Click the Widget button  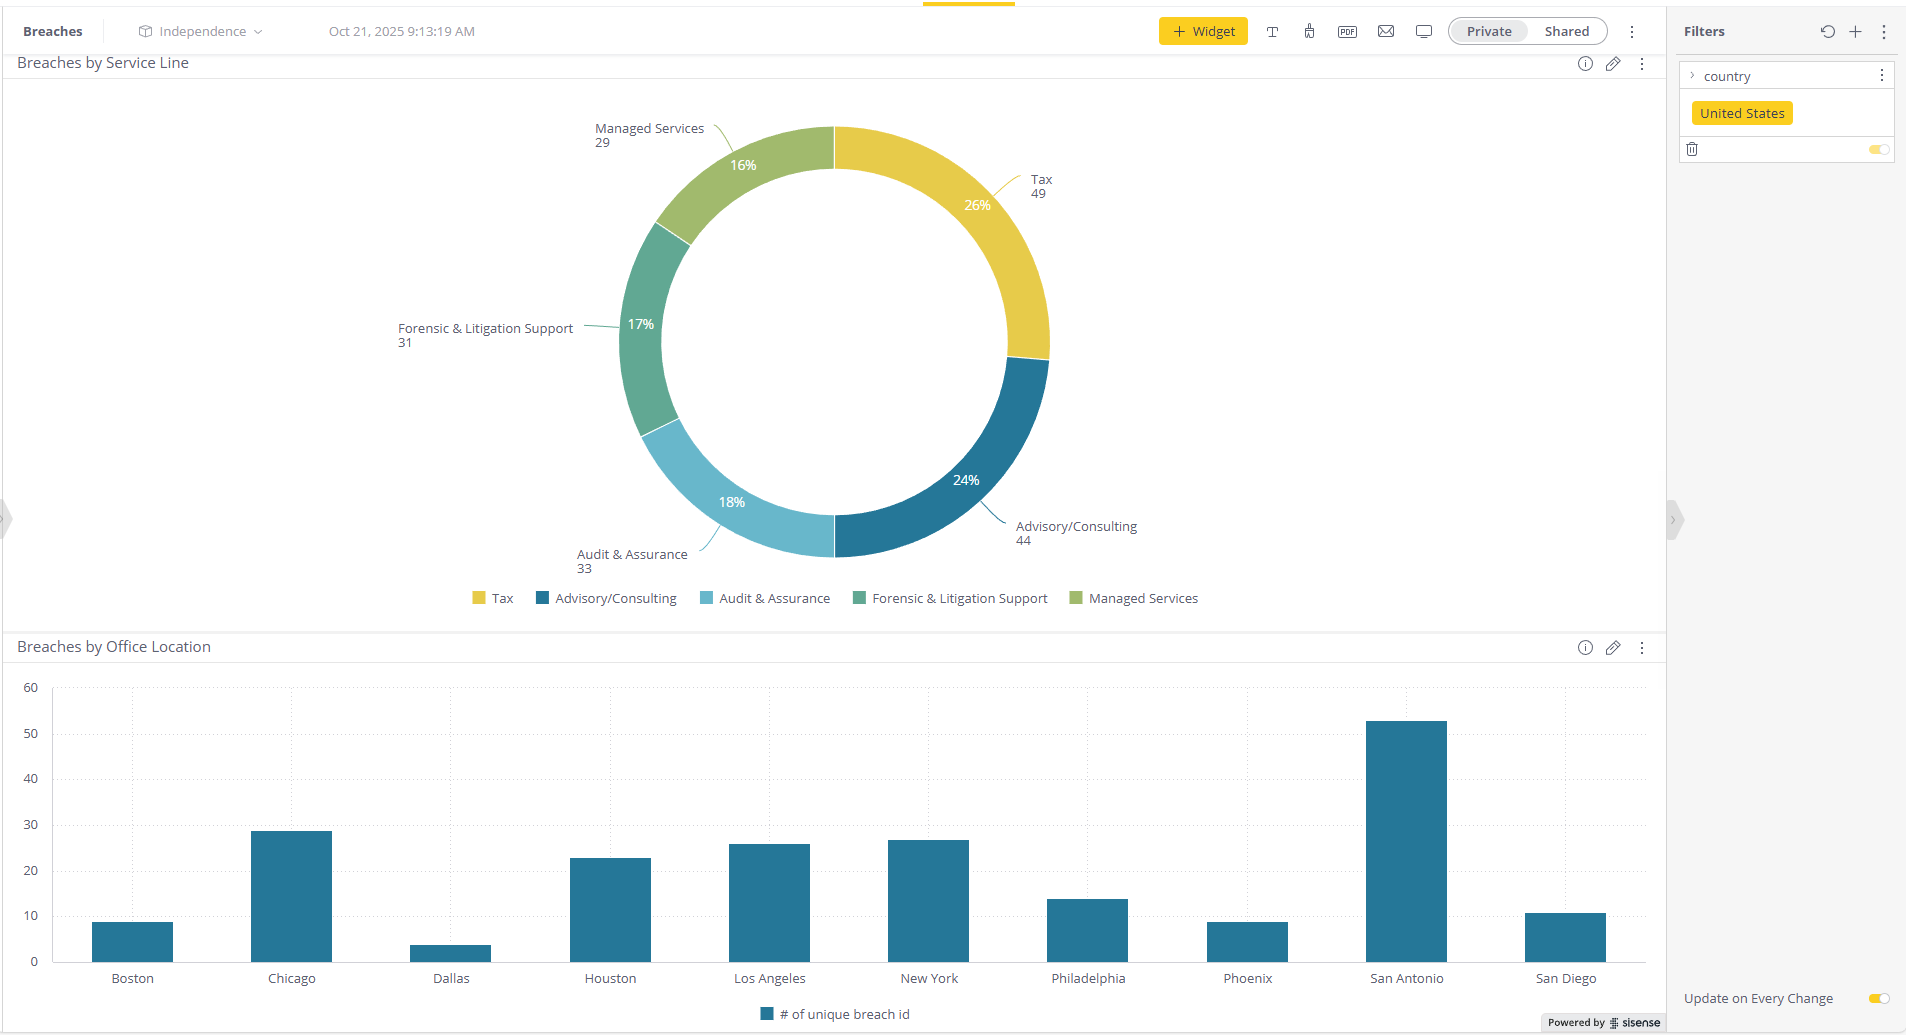(1203, 31)
